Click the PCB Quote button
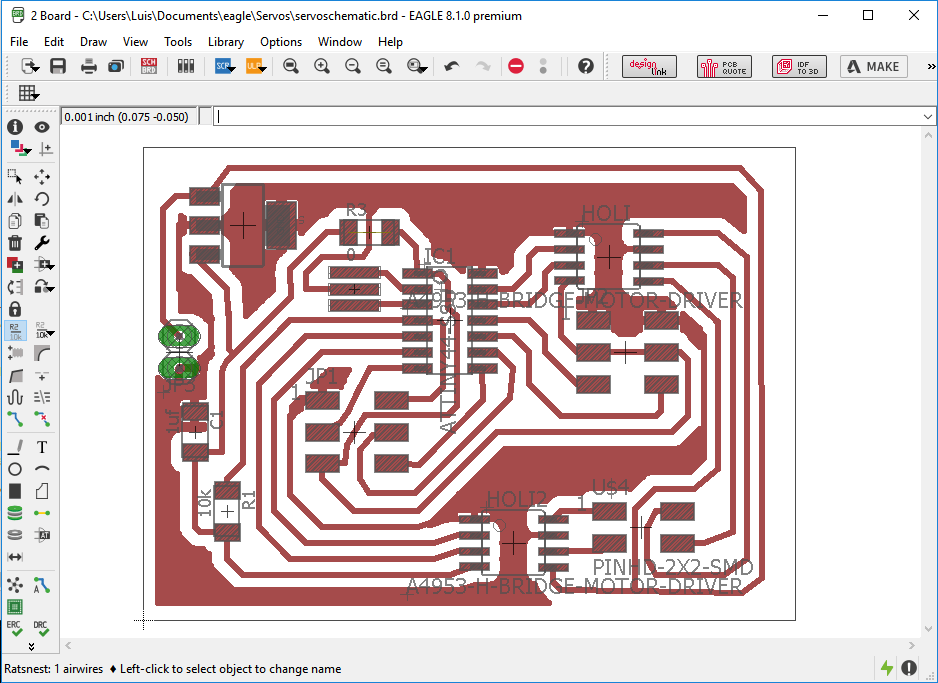Screen dimensions: 938x683 pos(724,66)
